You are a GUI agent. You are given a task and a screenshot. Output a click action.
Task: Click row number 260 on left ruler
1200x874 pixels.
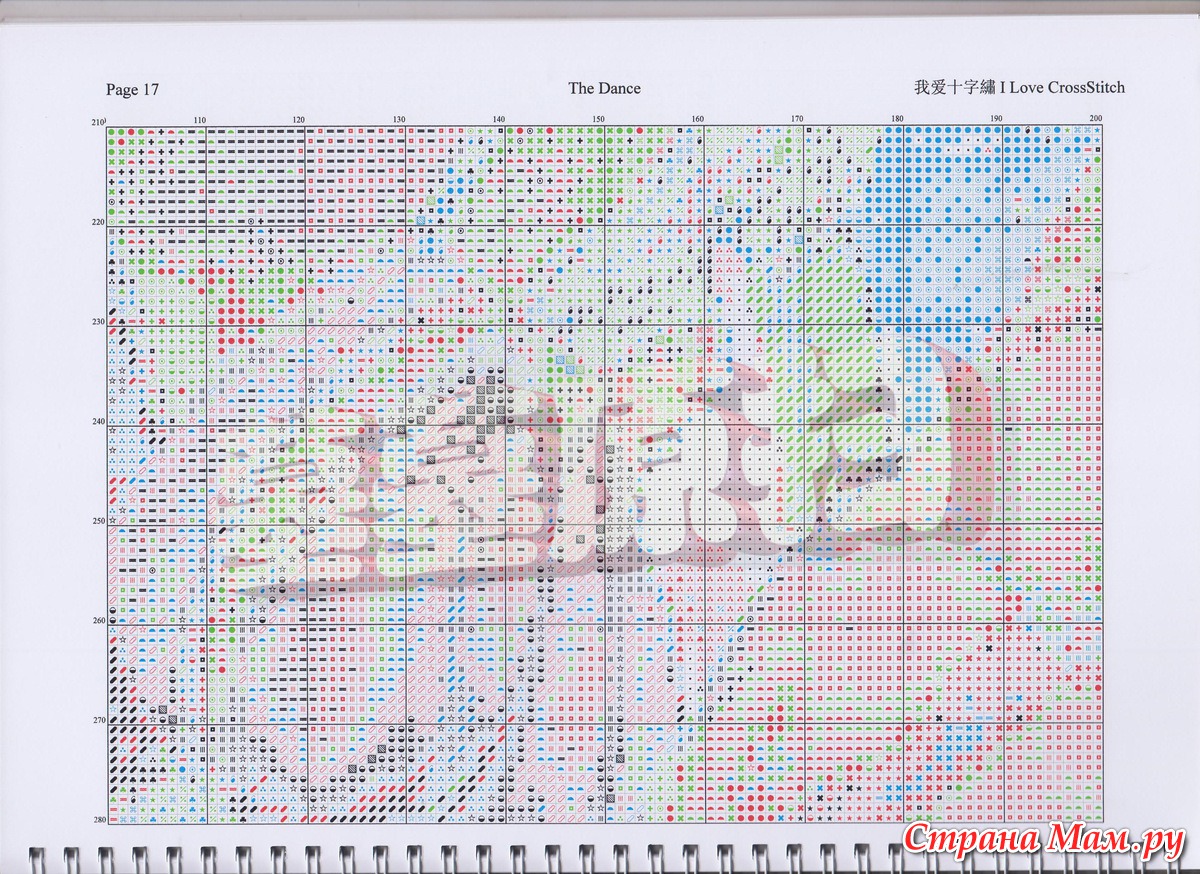click(x=97, y=621)
